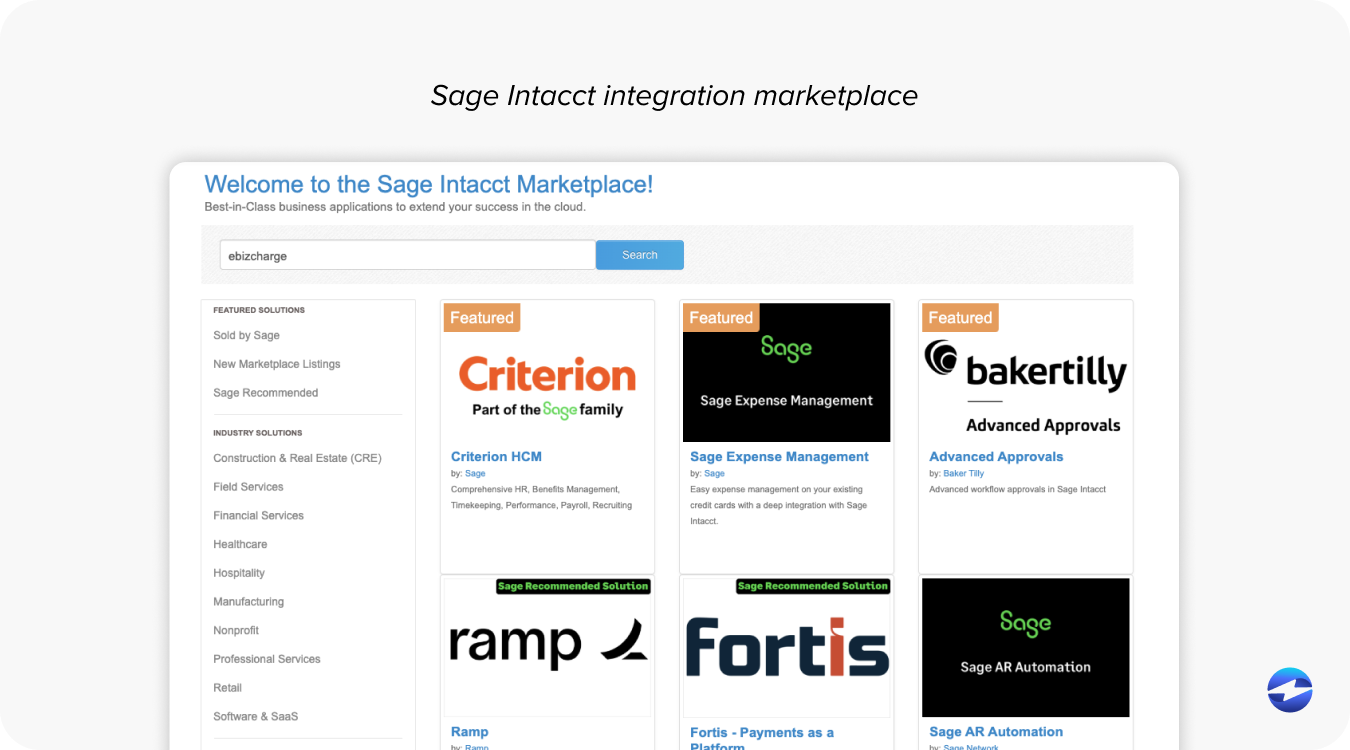Click inside the search field showing ebizcharge
Image resolution: width=1350 pixels, height=750 pixels.
(x=407, y=255)
